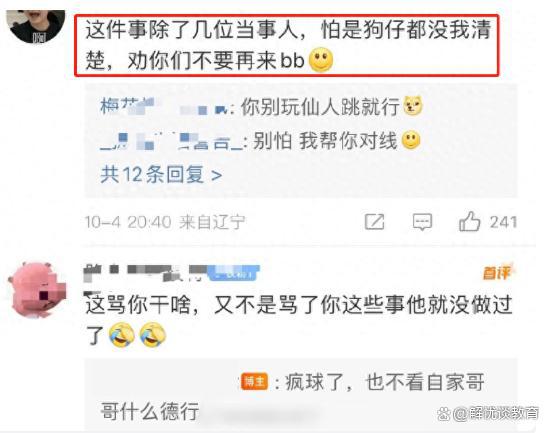
Task: Click the 首评 first-comment badge
Action: click(498, 272)
